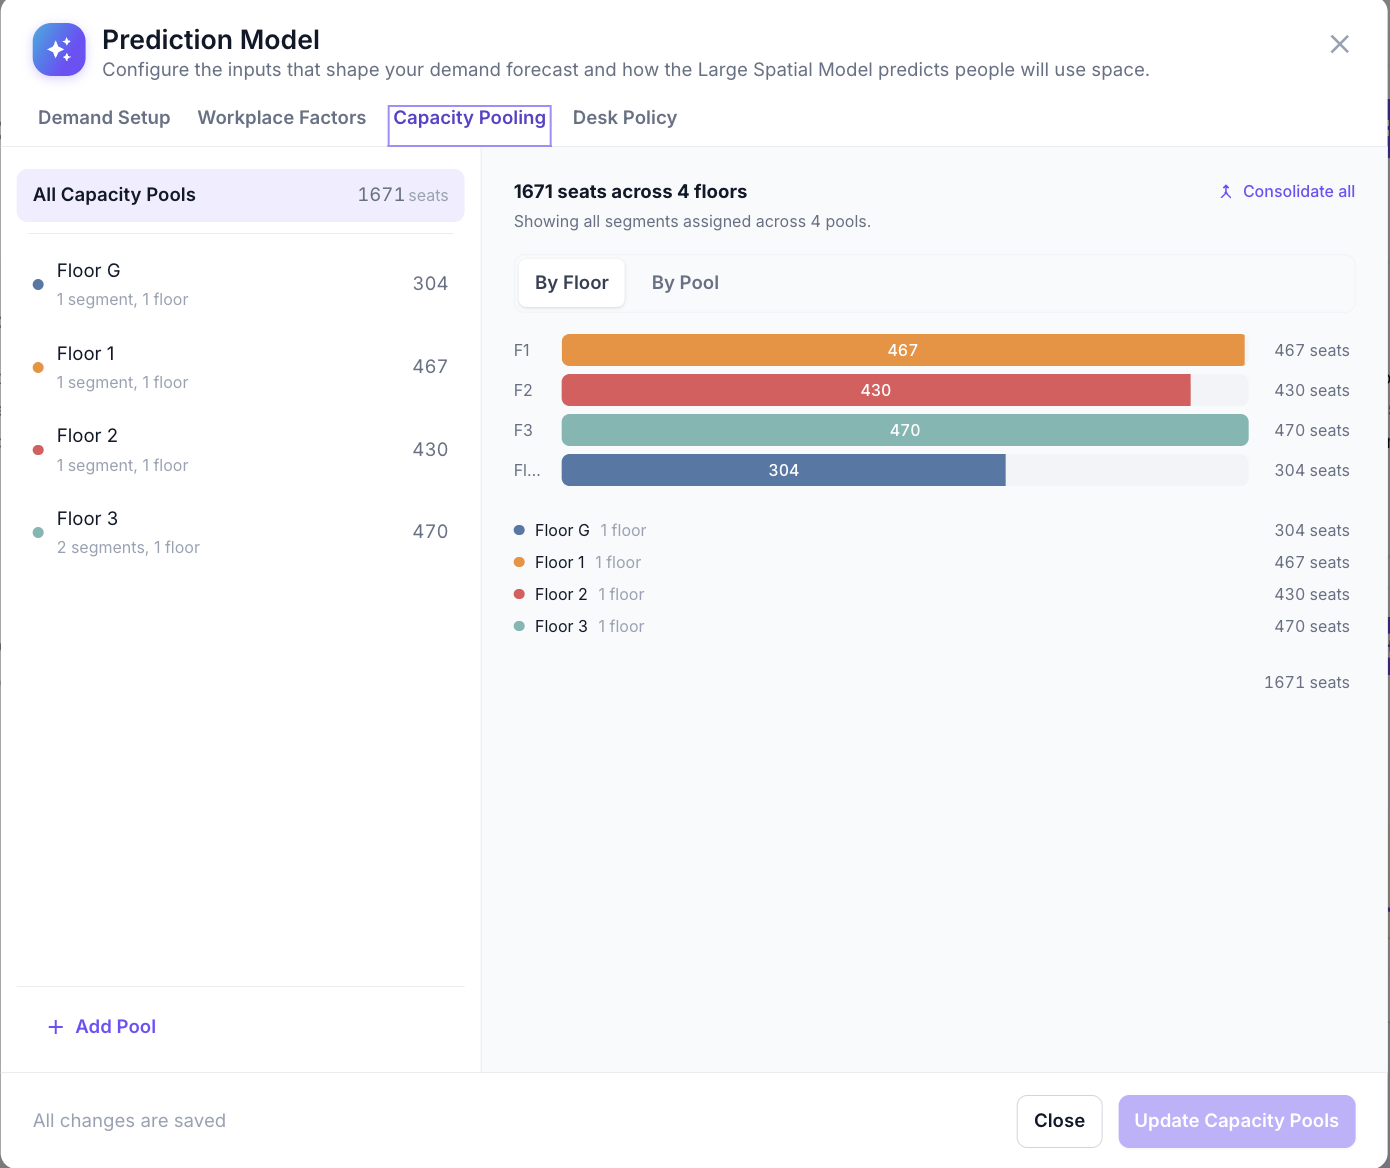Viewport: 1390px width, 1168px height.
Task: Switch view to By Pool
Action: 685,283
